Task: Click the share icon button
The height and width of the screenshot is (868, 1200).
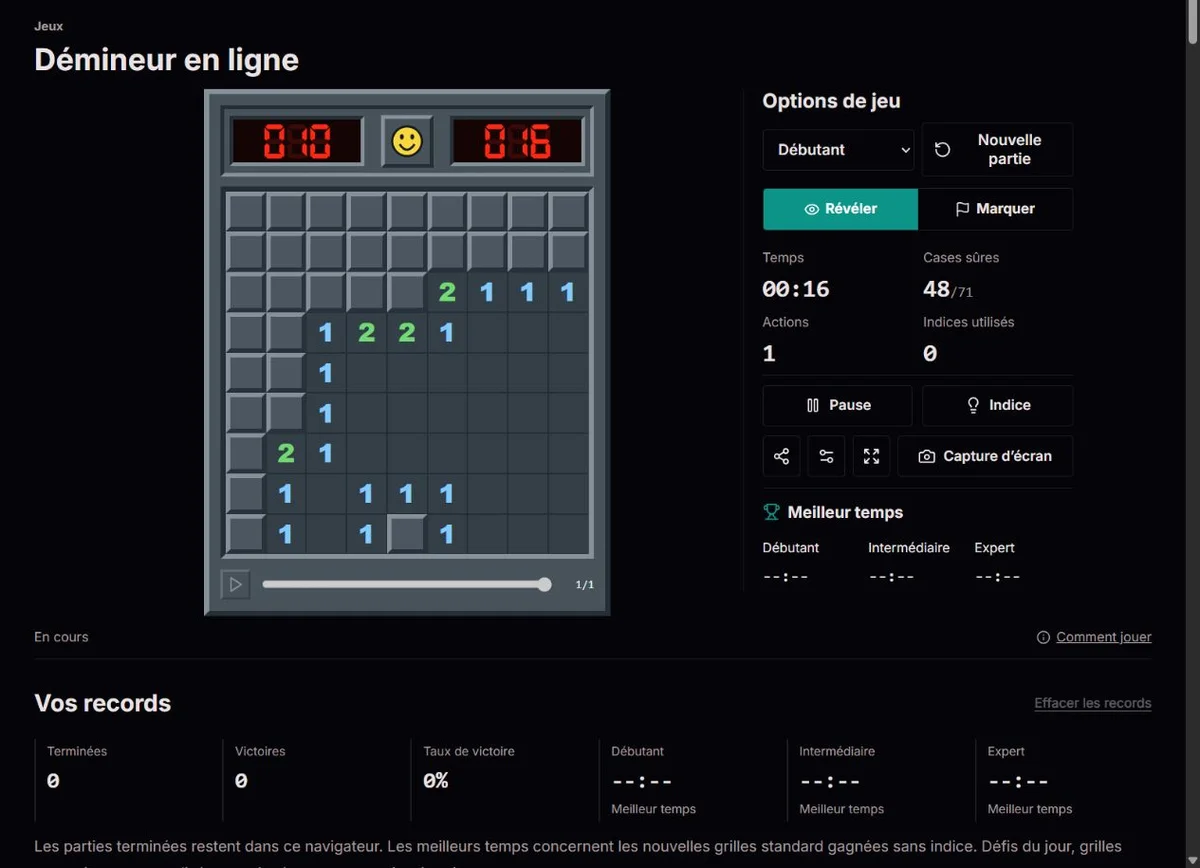Action: click(x=781, y=456)
